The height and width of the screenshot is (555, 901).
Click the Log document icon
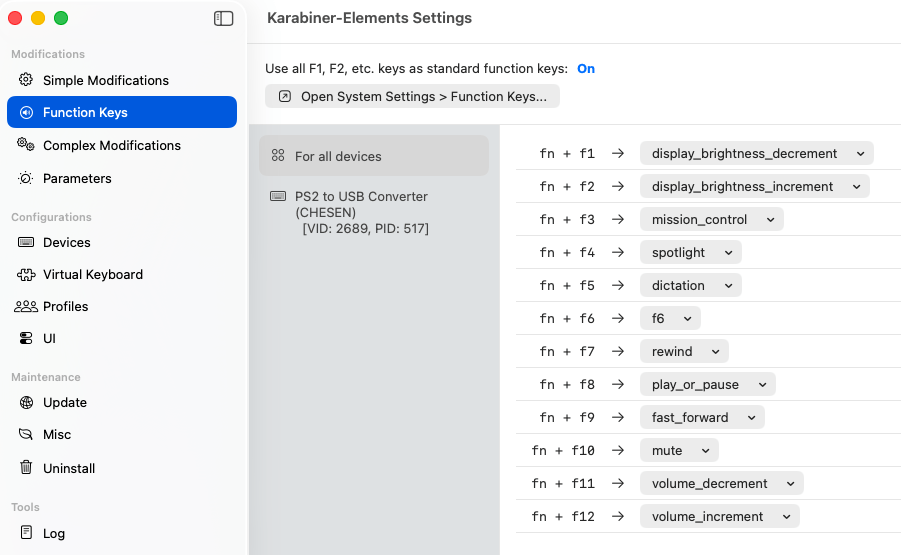click(x=26, y=533)
